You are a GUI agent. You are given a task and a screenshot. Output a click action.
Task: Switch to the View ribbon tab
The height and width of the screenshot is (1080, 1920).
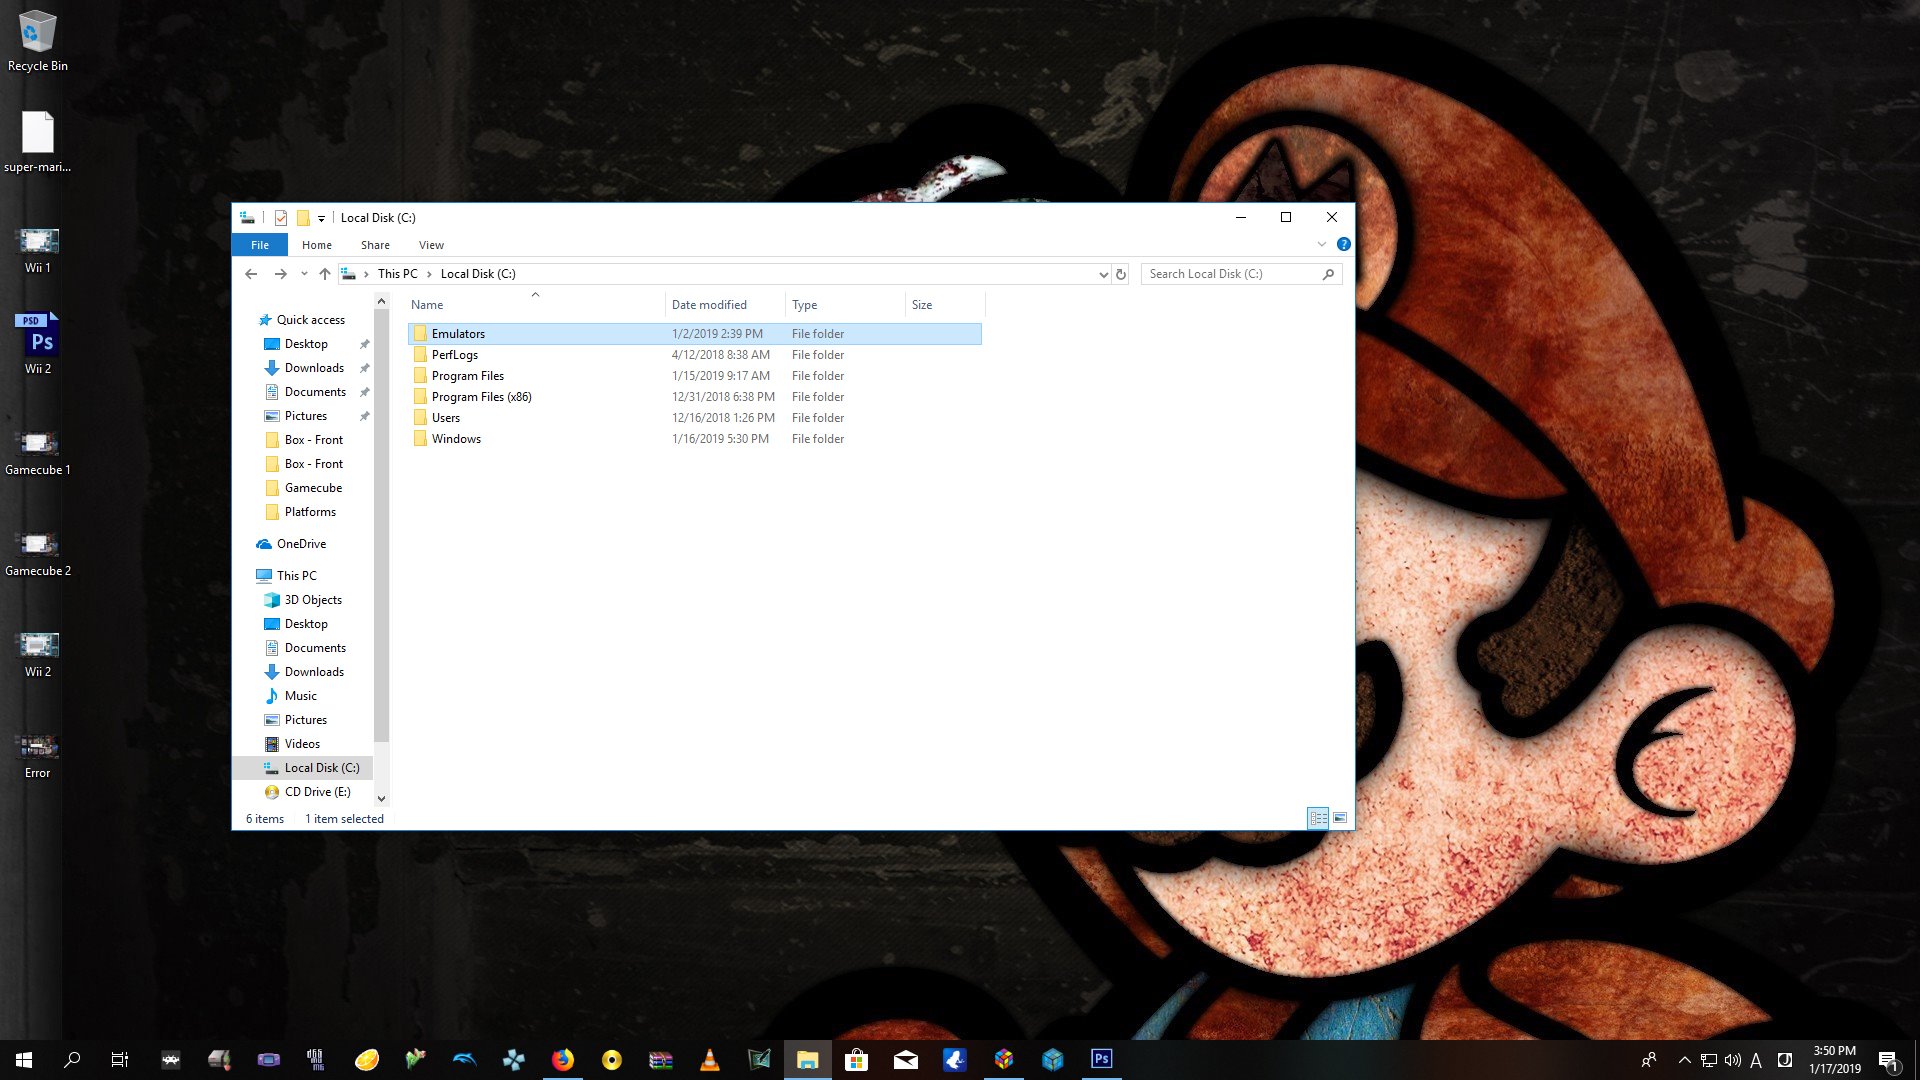431,245
